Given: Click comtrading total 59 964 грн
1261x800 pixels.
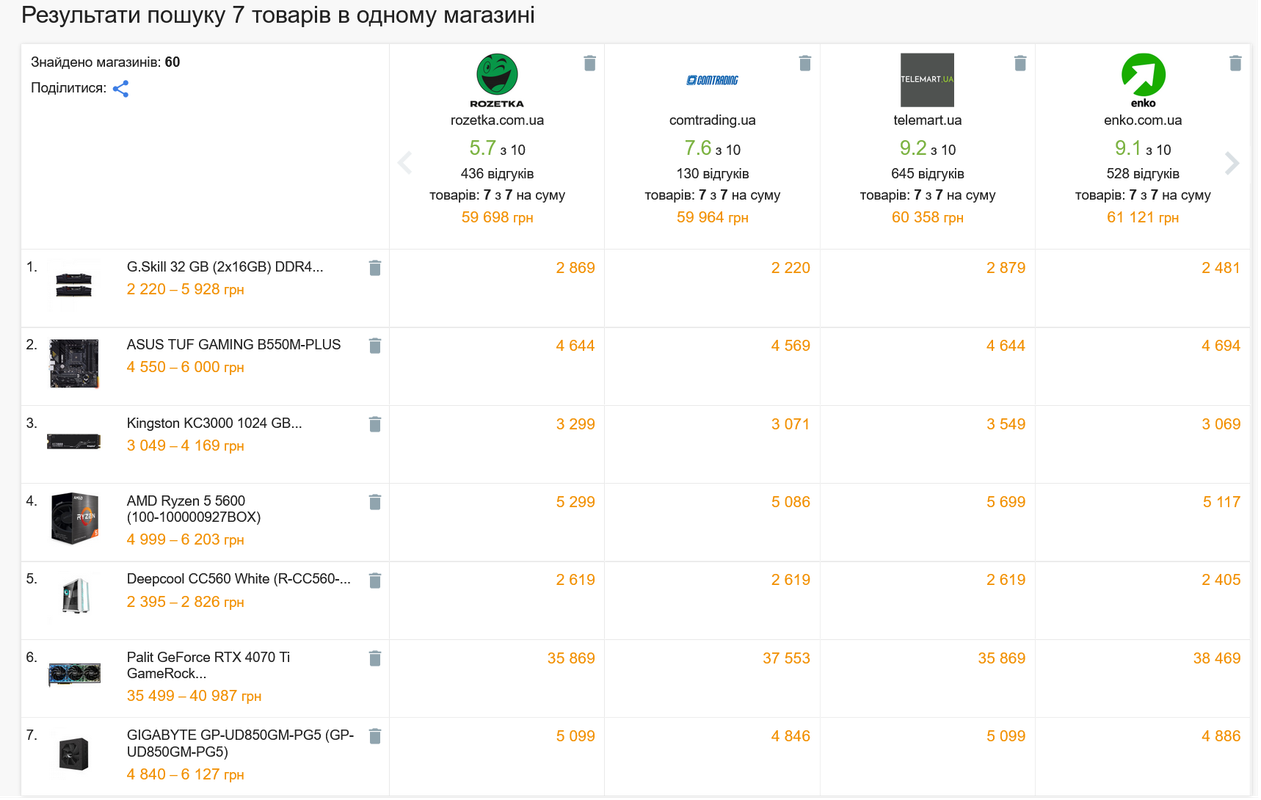Looking at the screenshot, I should pyautogui.click(x=712, y=217).
